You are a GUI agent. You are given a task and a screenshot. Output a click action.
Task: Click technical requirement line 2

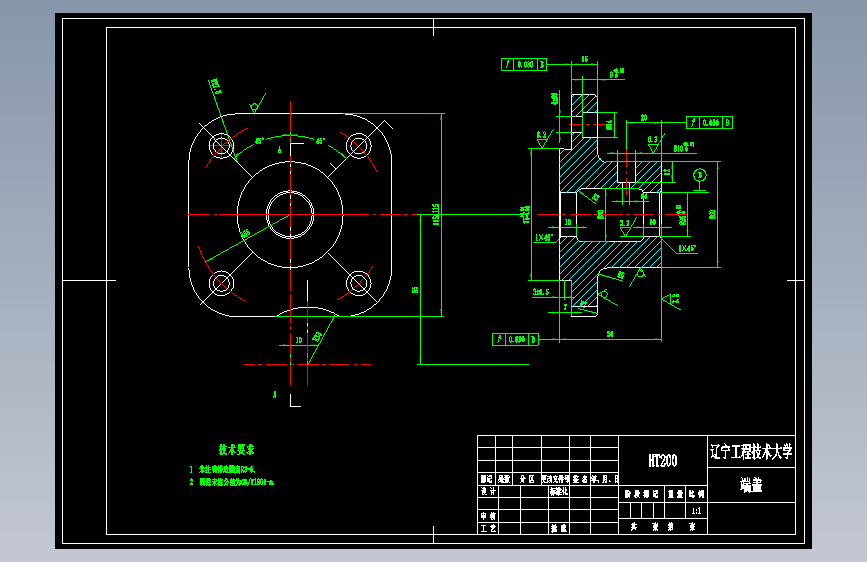232,482
